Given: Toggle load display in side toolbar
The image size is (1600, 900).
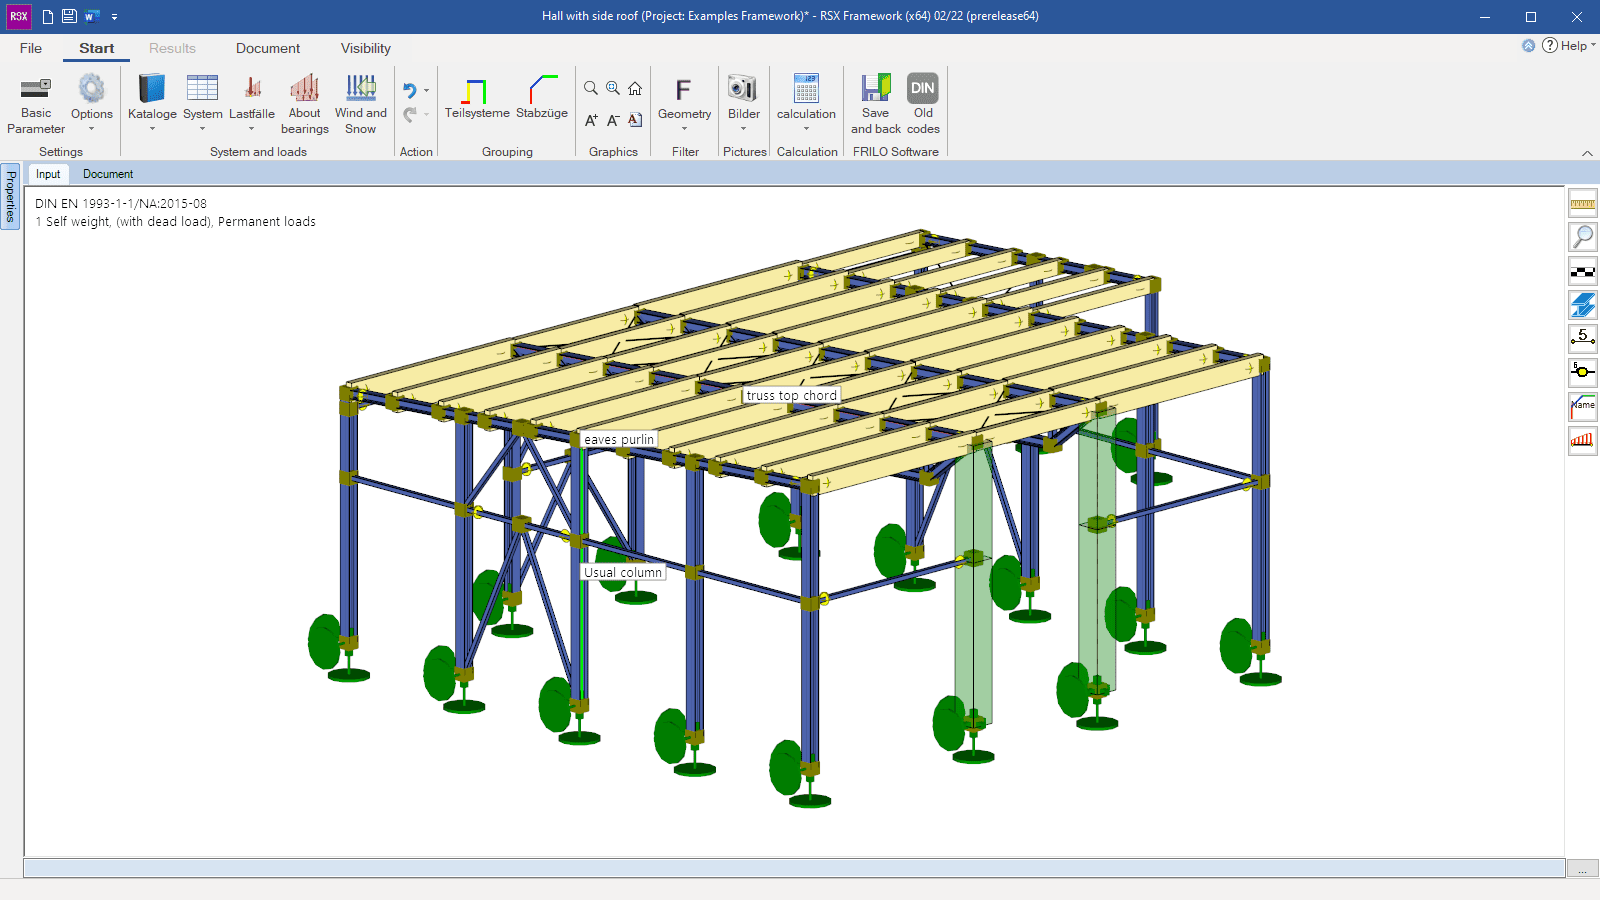Looking at the screenshot, I should 1582,440.
